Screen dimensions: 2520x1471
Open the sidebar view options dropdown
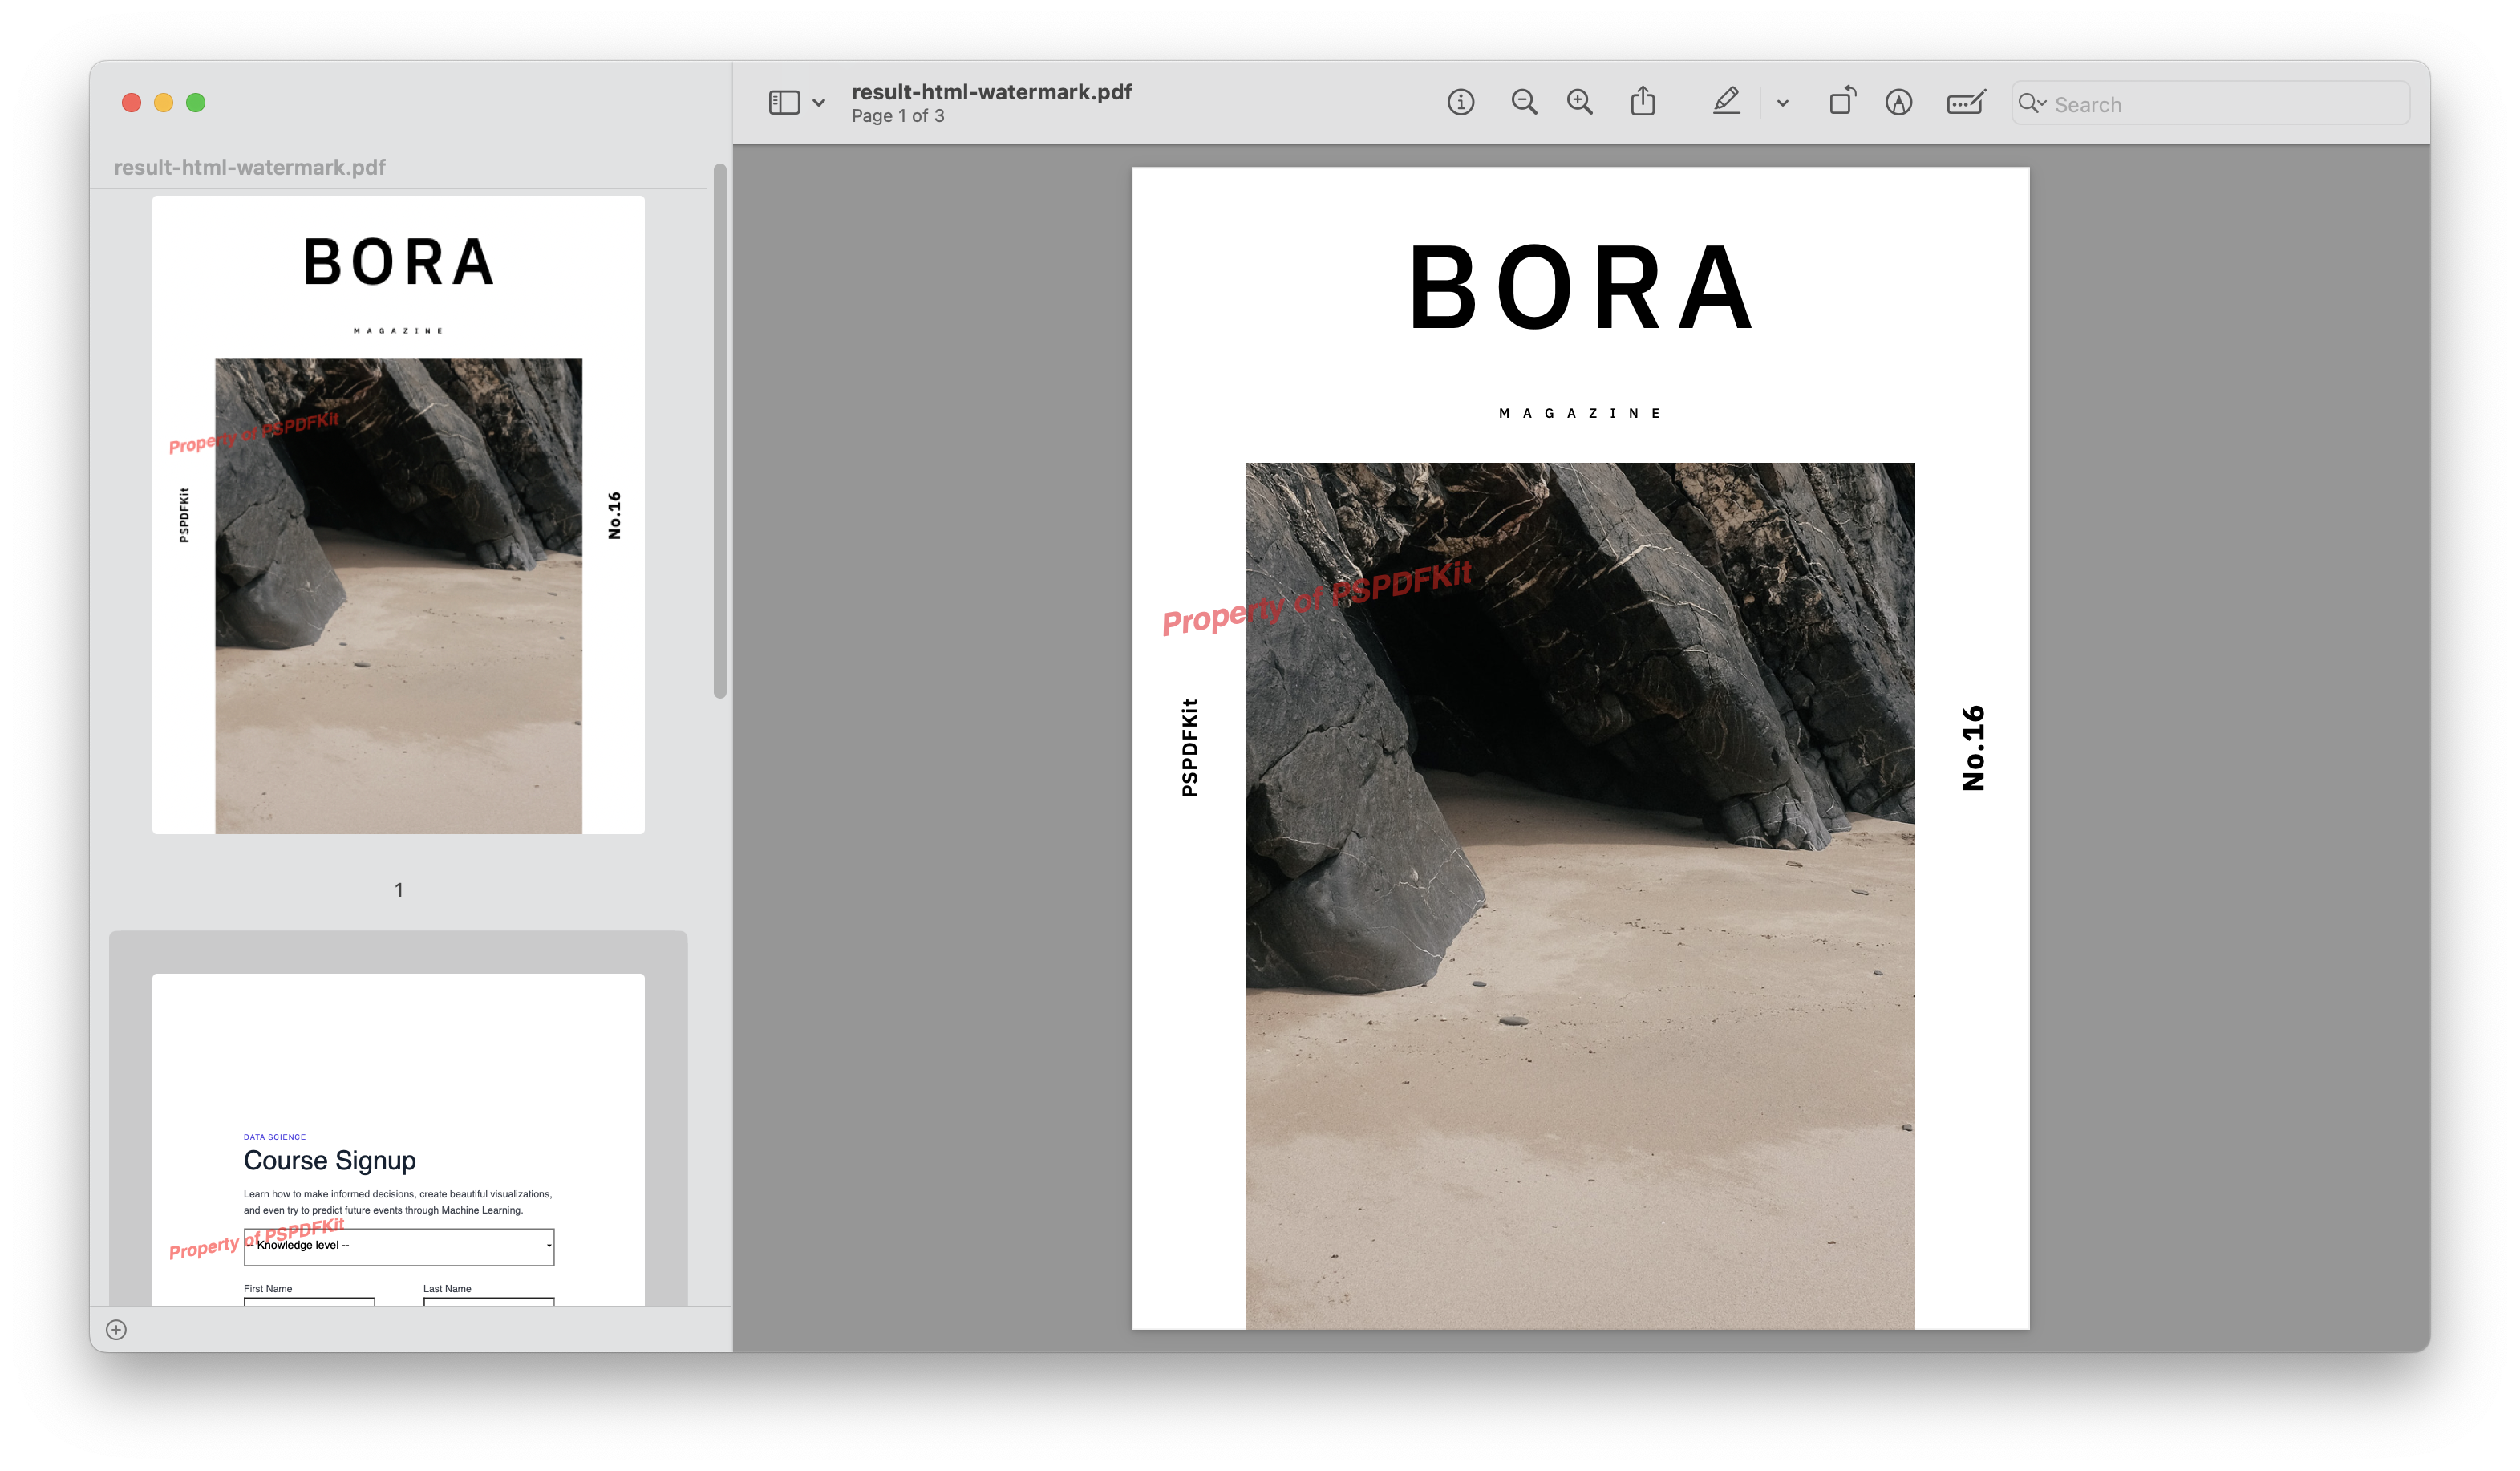(819, 103)
